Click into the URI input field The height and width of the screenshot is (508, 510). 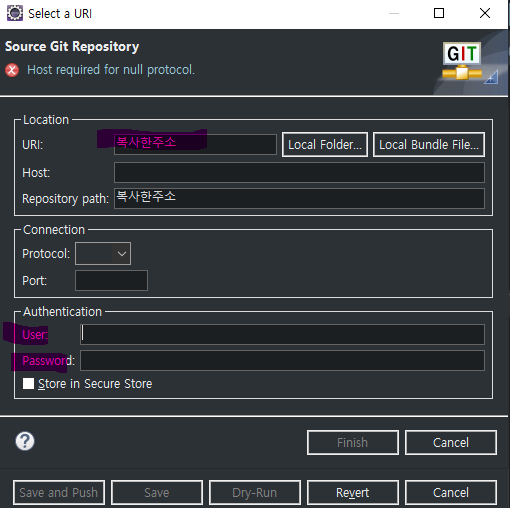(x=195, y=144)
